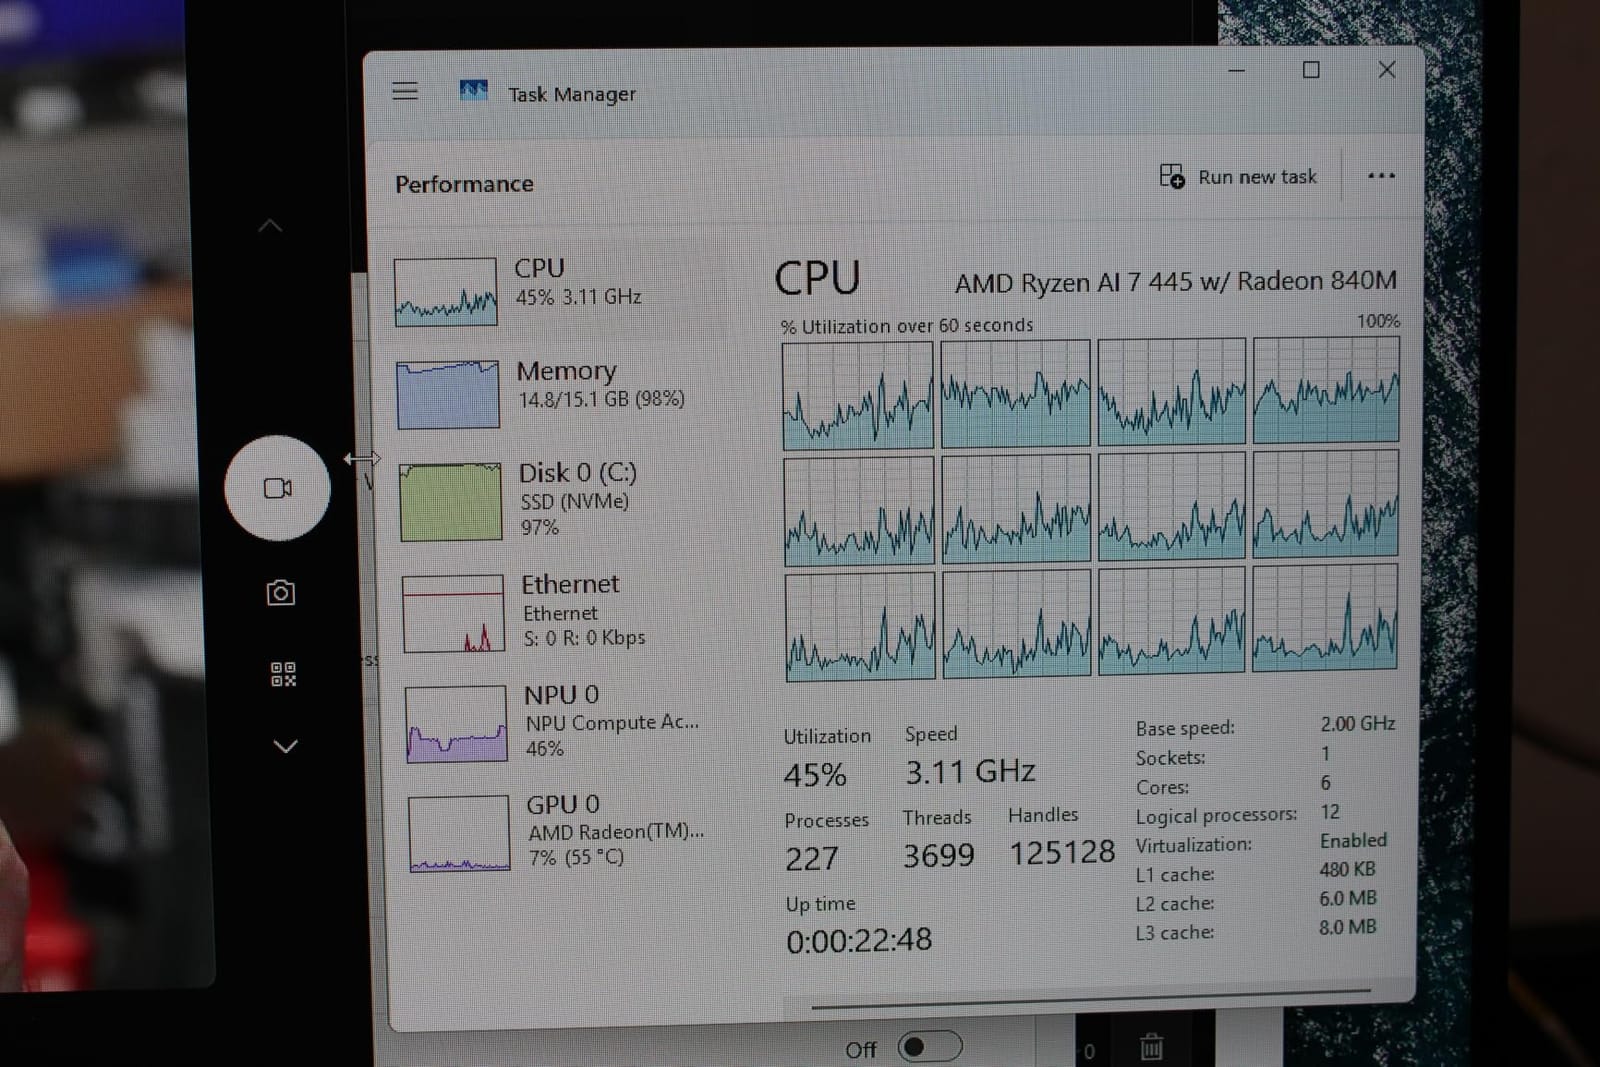This screenshot has height=1067, width=1600.
Task: Switch Camera app to video mode
Action: (277, 488)
